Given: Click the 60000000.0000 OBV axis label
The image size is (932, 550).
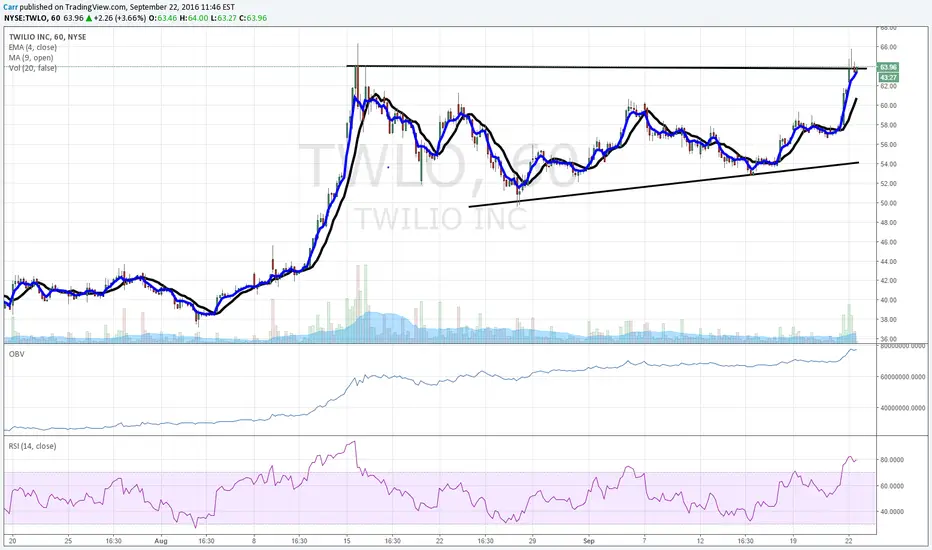Looking at the screenshot, I should pos(902,377).
